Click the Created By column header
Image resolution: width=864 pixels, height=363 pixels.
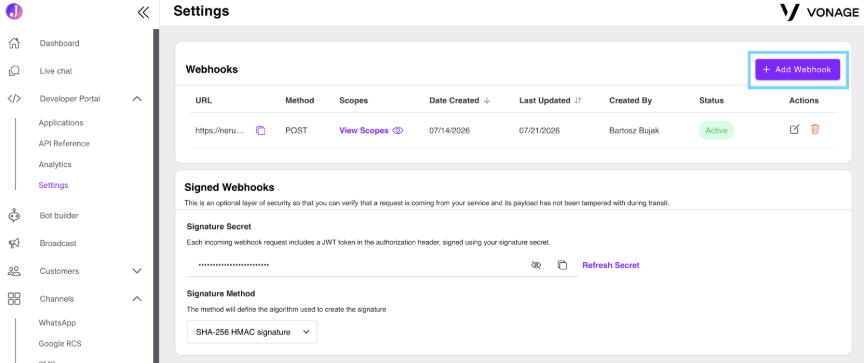tap(630, 101)
